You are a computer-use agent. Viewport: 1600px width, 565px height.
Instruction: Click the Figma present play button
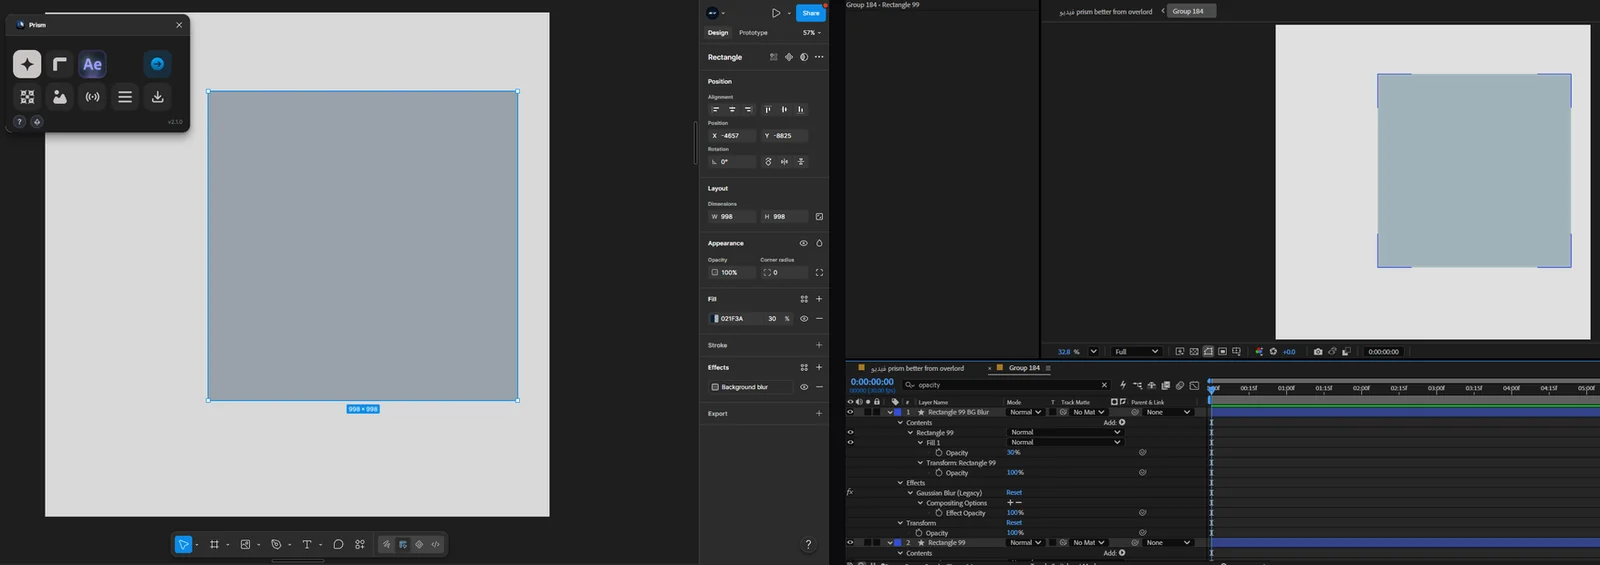pos(775,13)
